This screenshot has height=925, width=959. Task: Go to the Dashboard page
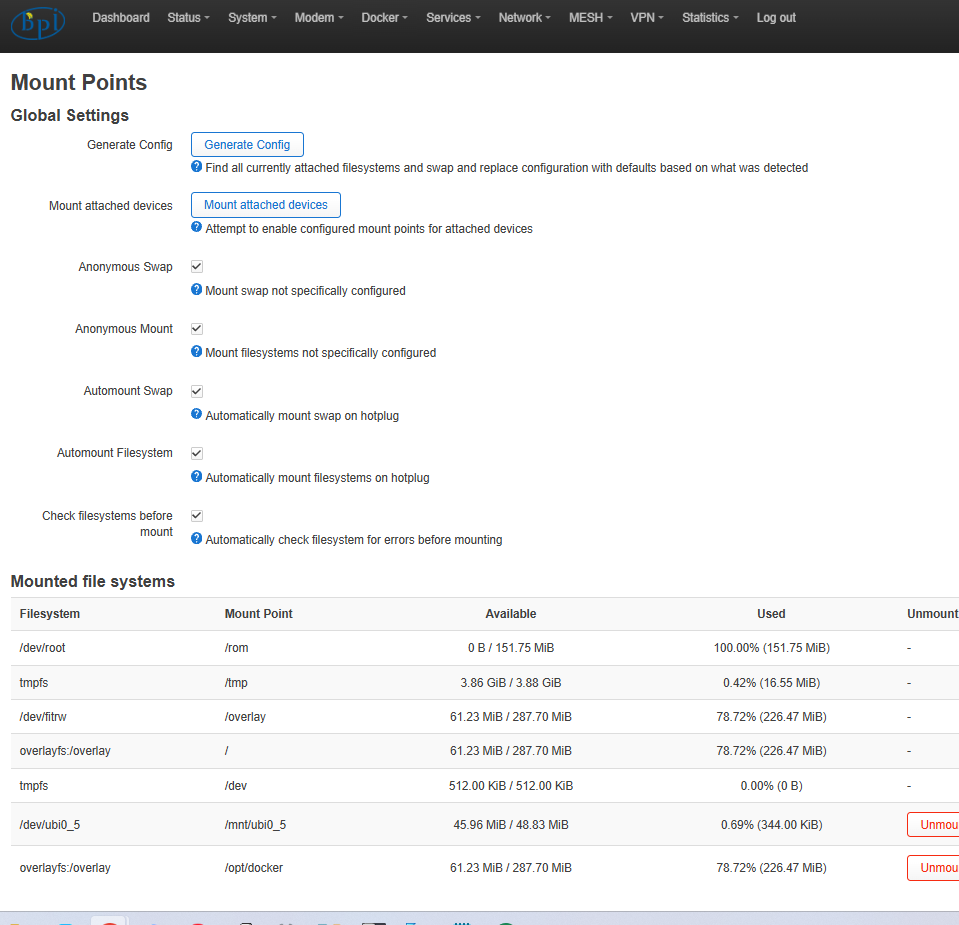coord(121,18)
